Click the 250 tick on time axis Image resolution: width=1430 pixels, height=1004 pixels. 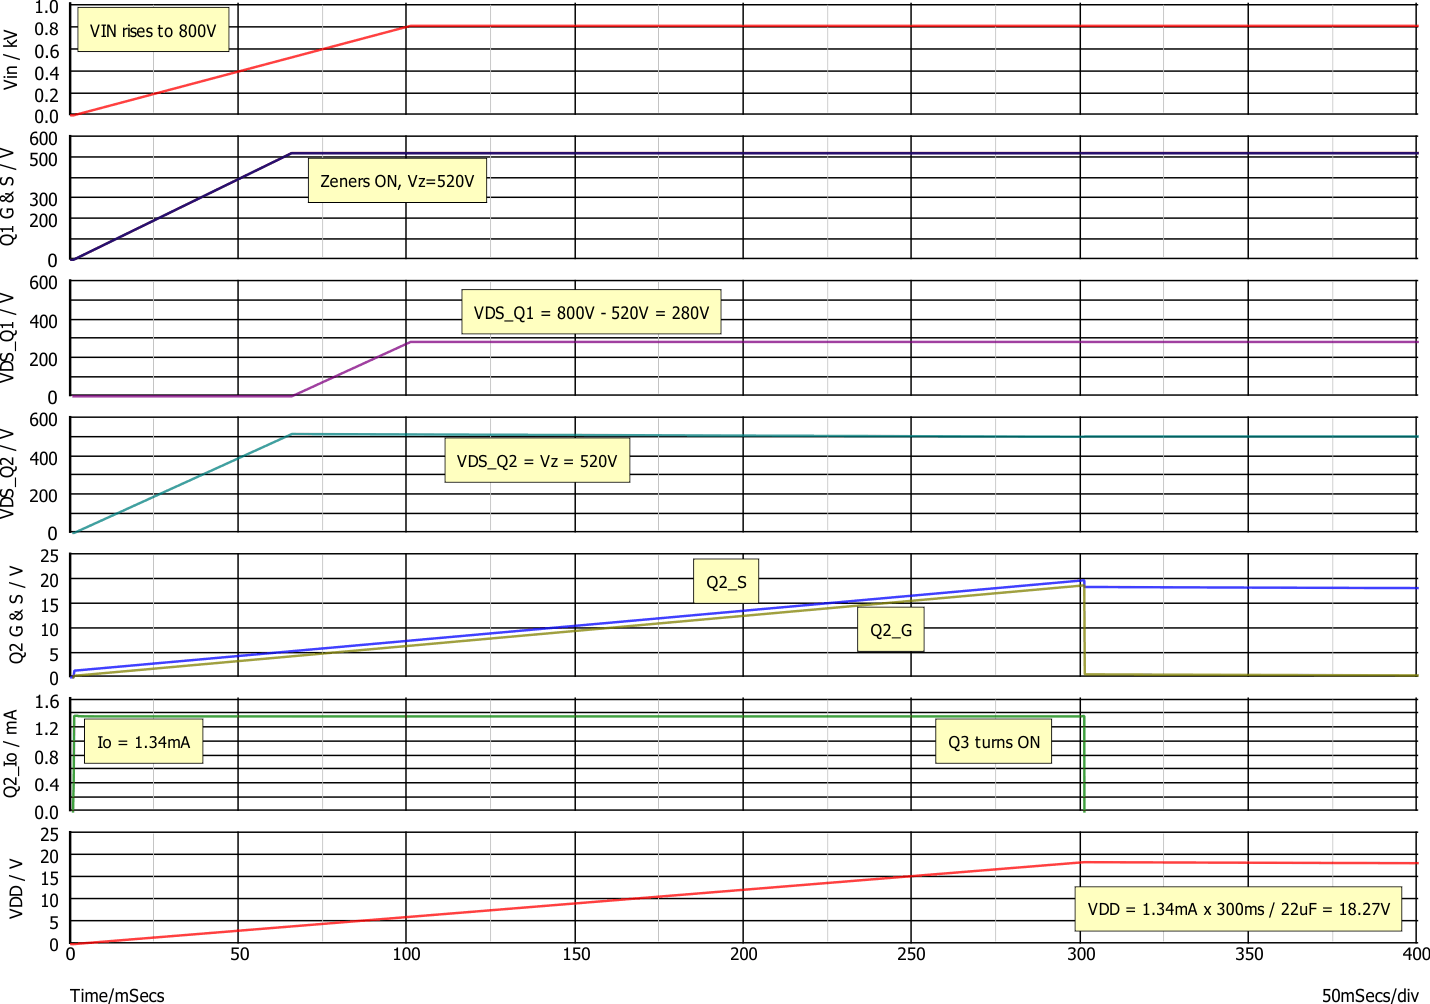coord(912,954)
